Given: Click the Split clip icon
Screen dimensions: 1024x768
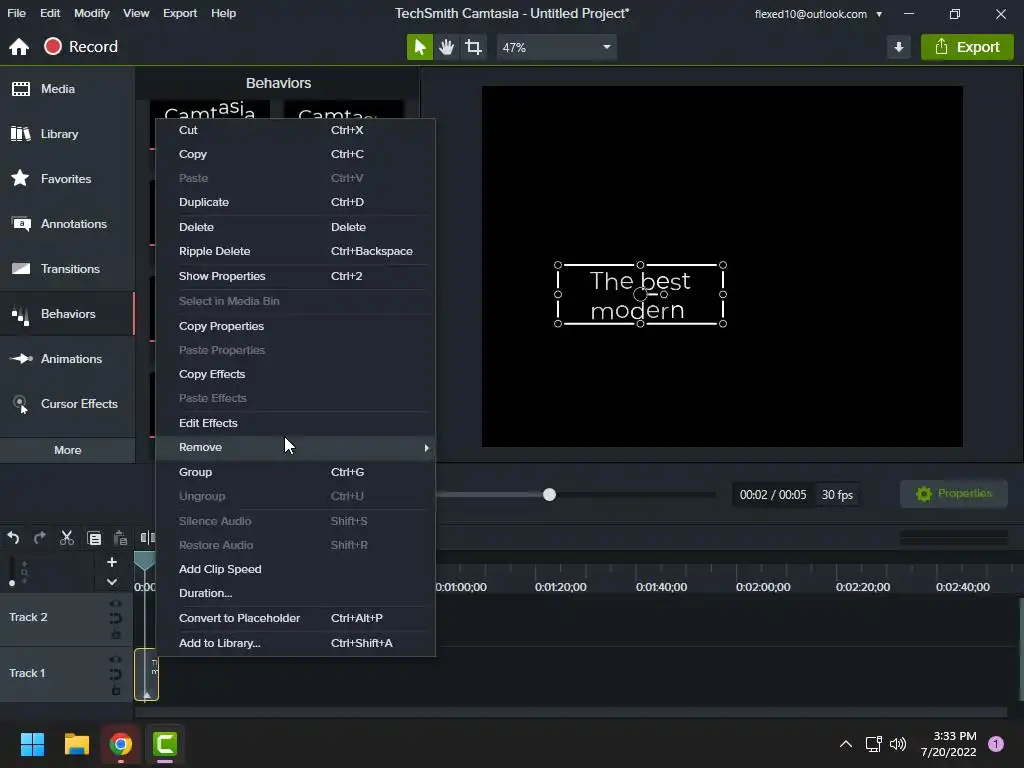Looking at the screenshot, I should 147,538.
